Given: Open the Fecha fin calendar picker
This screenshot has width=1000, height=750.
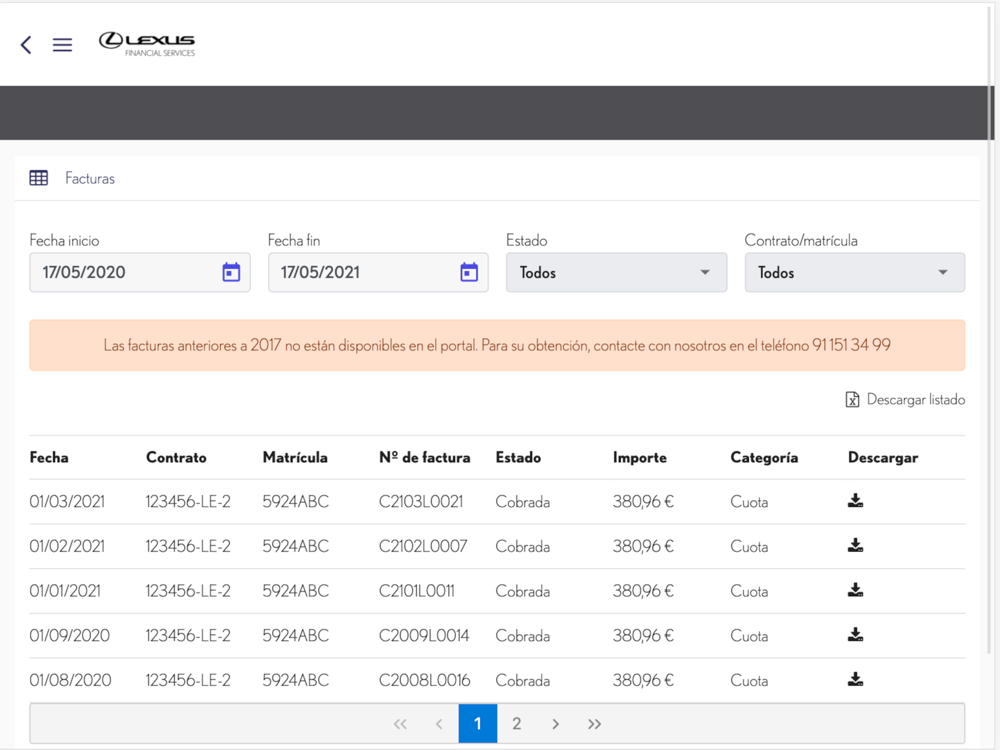Looking at the screenshot, I should [469, 272].
